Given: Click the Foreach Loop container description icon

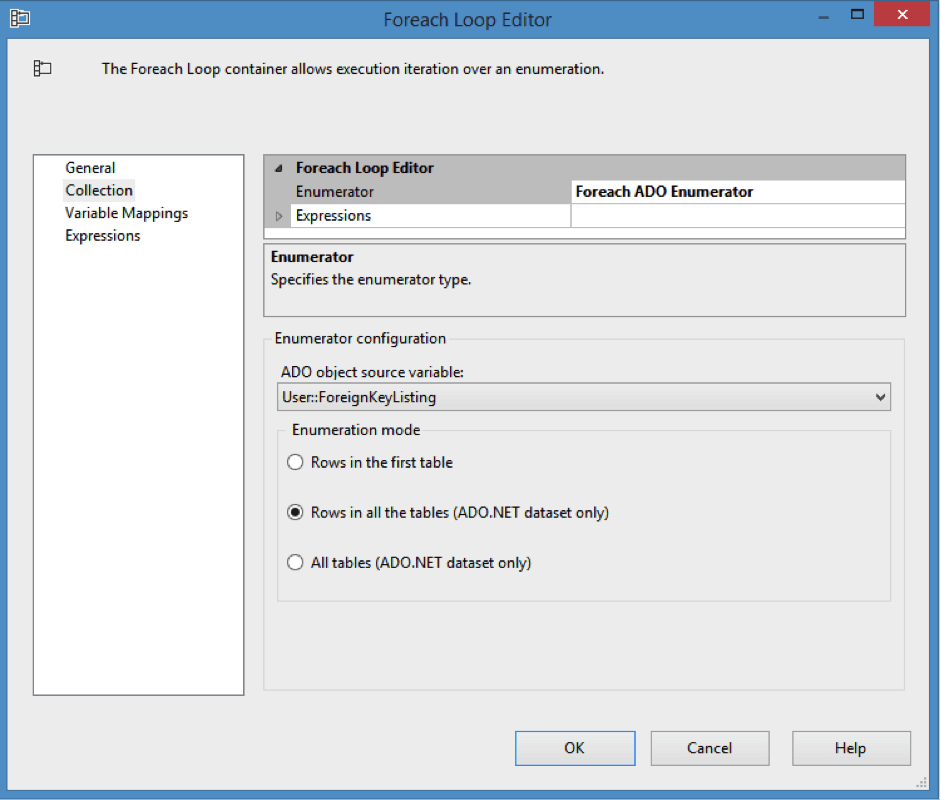Looking at the screenshot, I should pyautogui.click(x=42, y=68).
